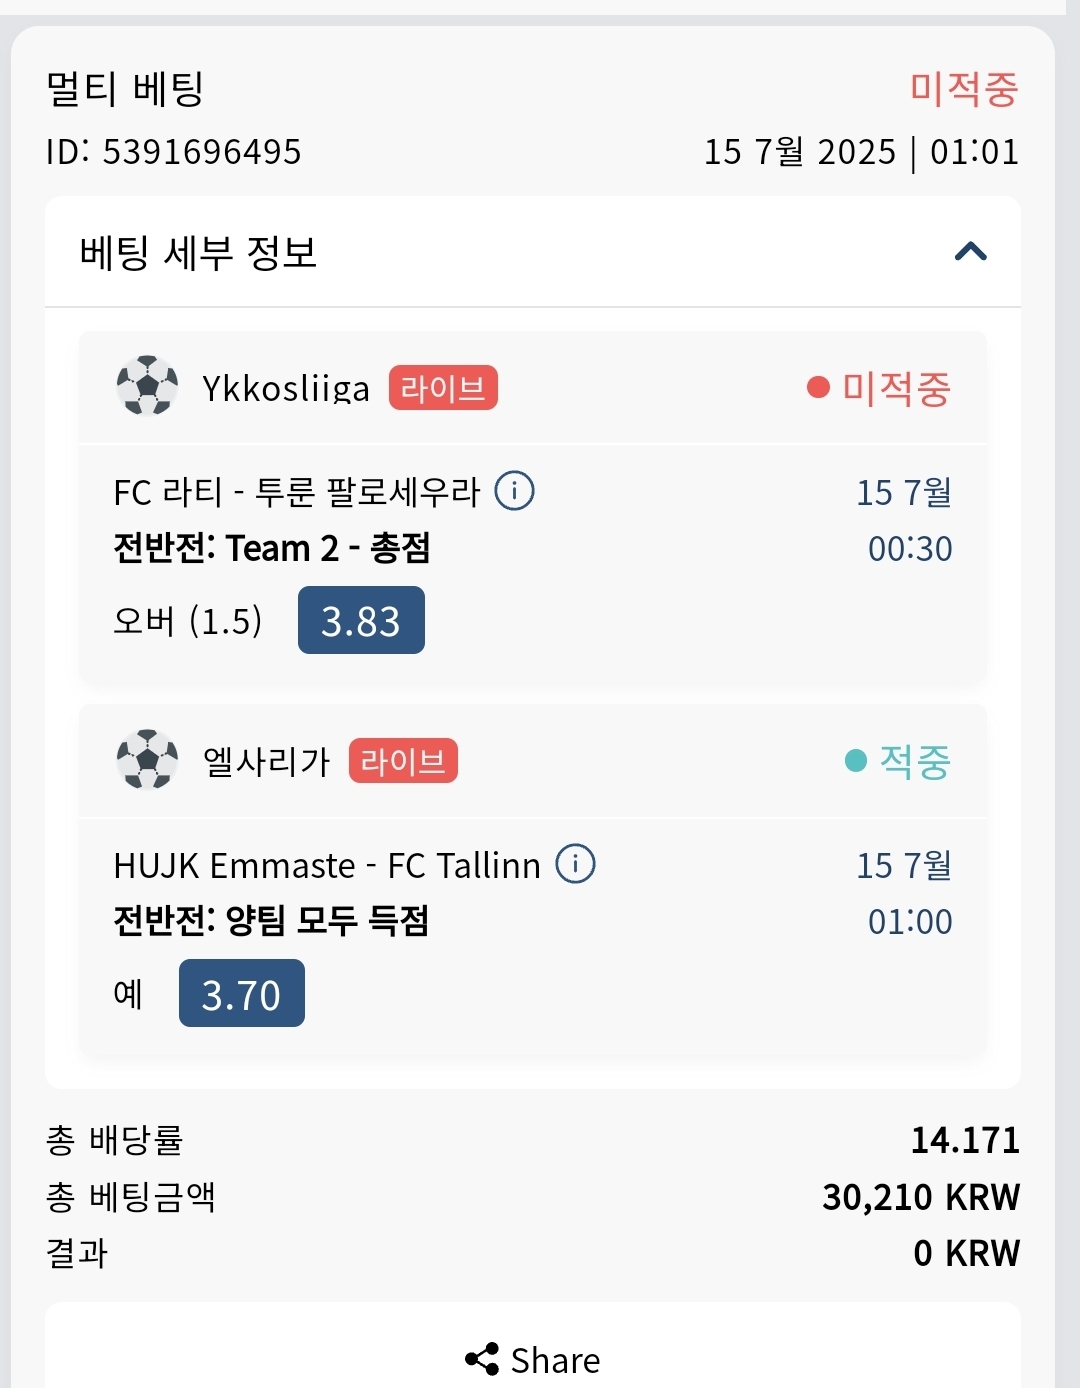
Task: Click the red 미적중 status dot
Action: pos(818,387)
